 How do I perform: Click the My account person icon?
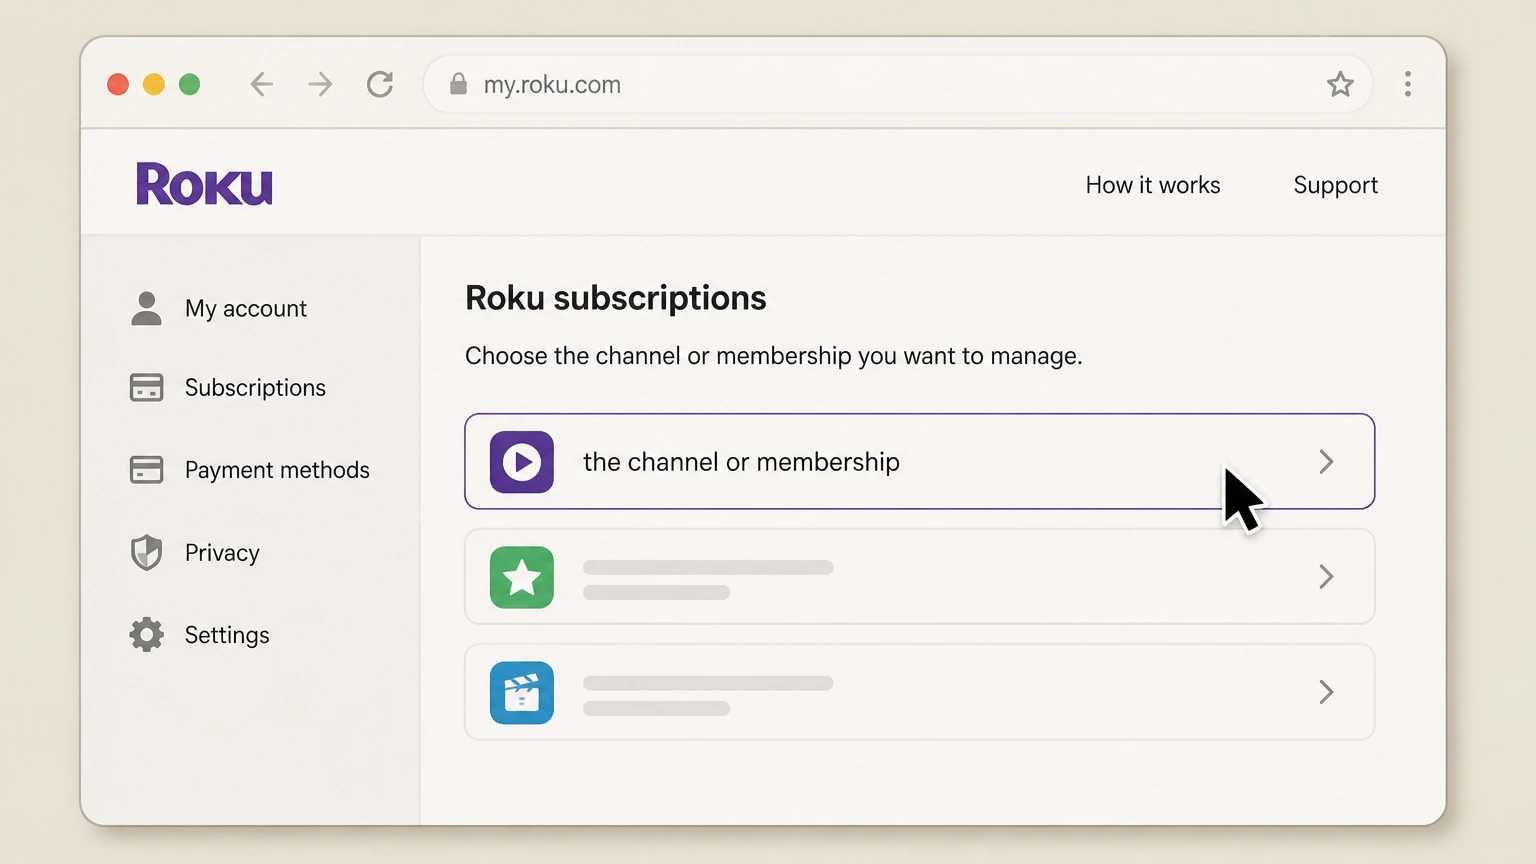pyautogui.click(x=147, y=308)
